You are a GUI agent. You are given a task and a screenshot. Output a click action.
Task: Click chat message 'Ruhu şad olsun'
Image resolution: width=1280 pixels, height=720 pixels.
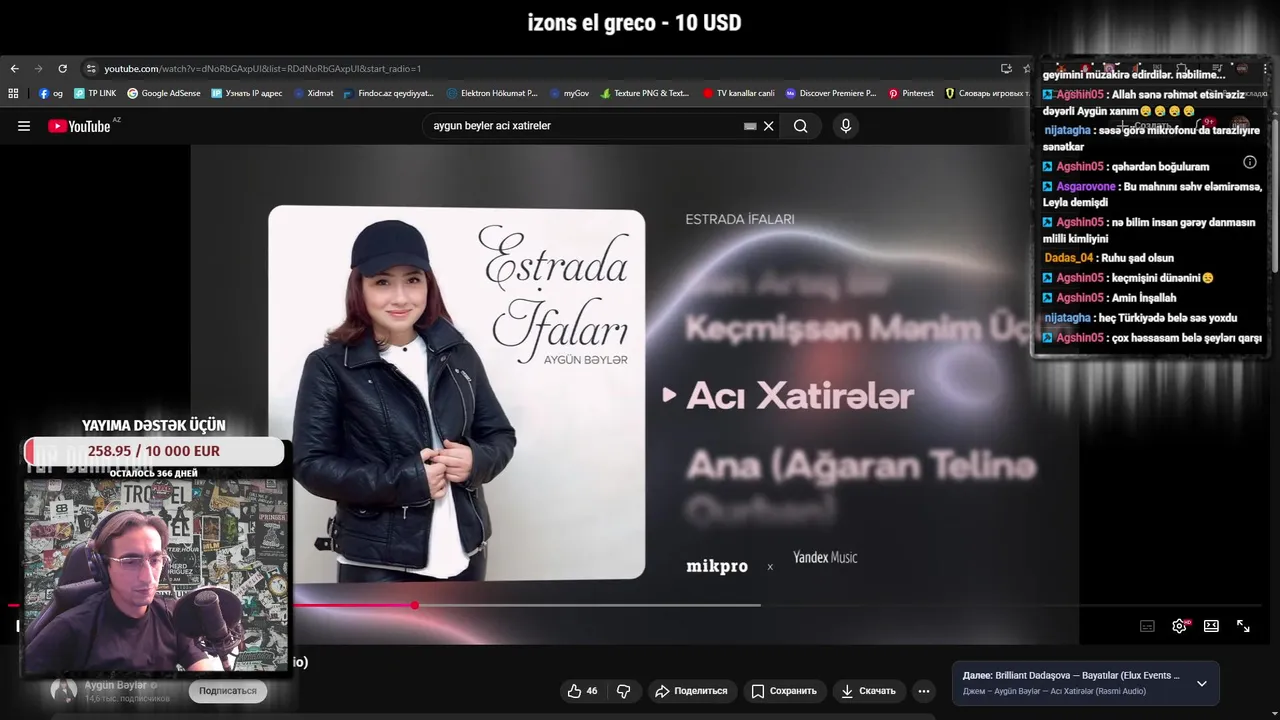1137,258
